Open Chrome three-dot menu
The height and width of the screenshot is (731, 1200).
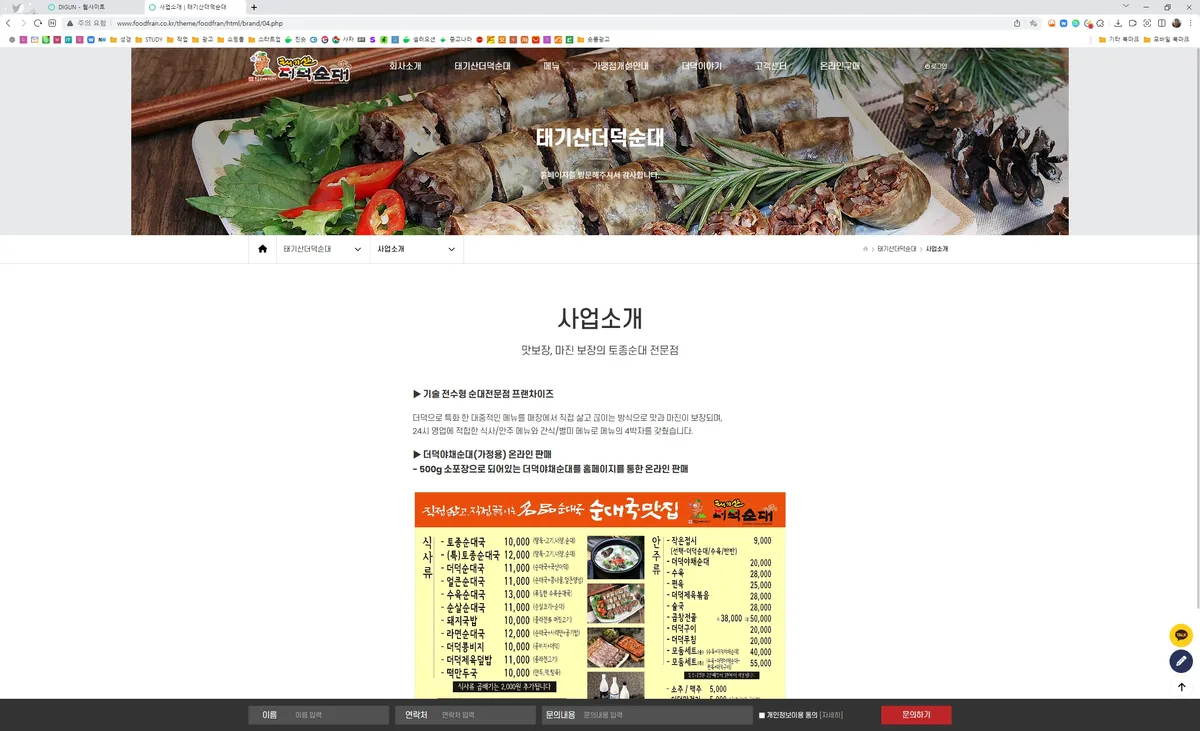1191,23
